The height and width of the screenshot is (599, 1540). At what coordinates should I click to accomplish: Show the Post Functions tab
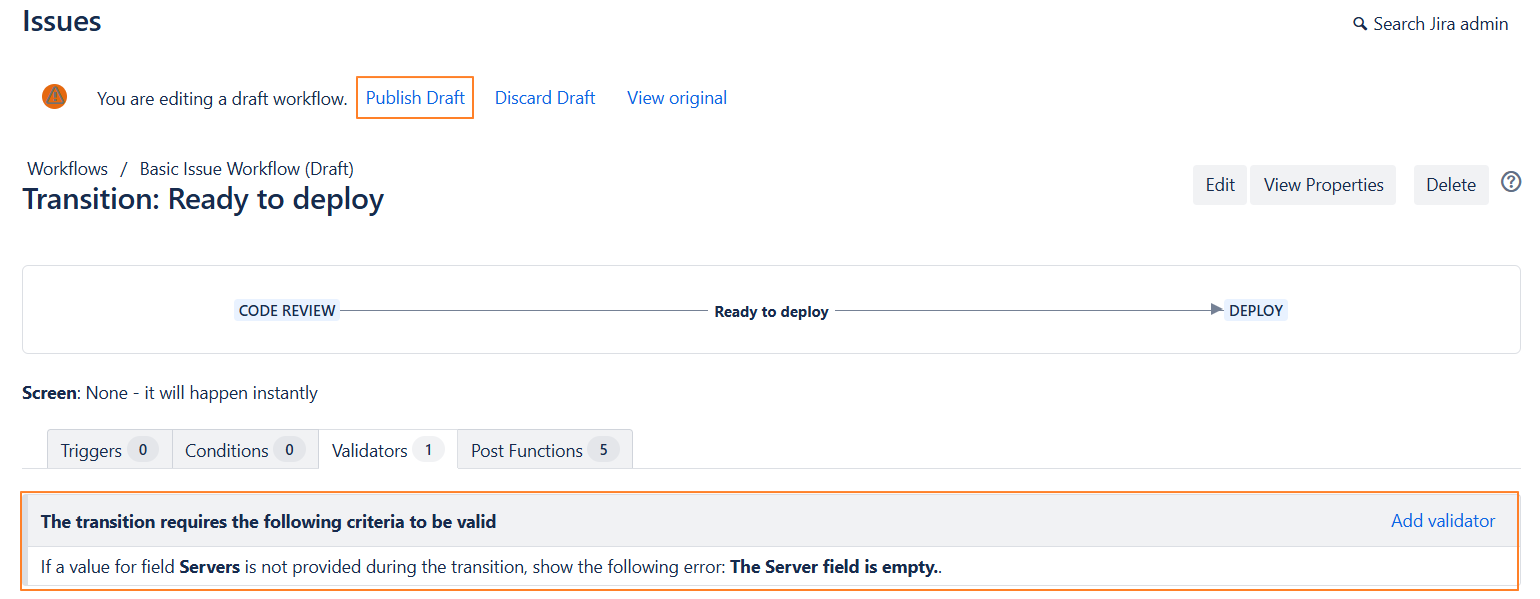click(544, 450)
